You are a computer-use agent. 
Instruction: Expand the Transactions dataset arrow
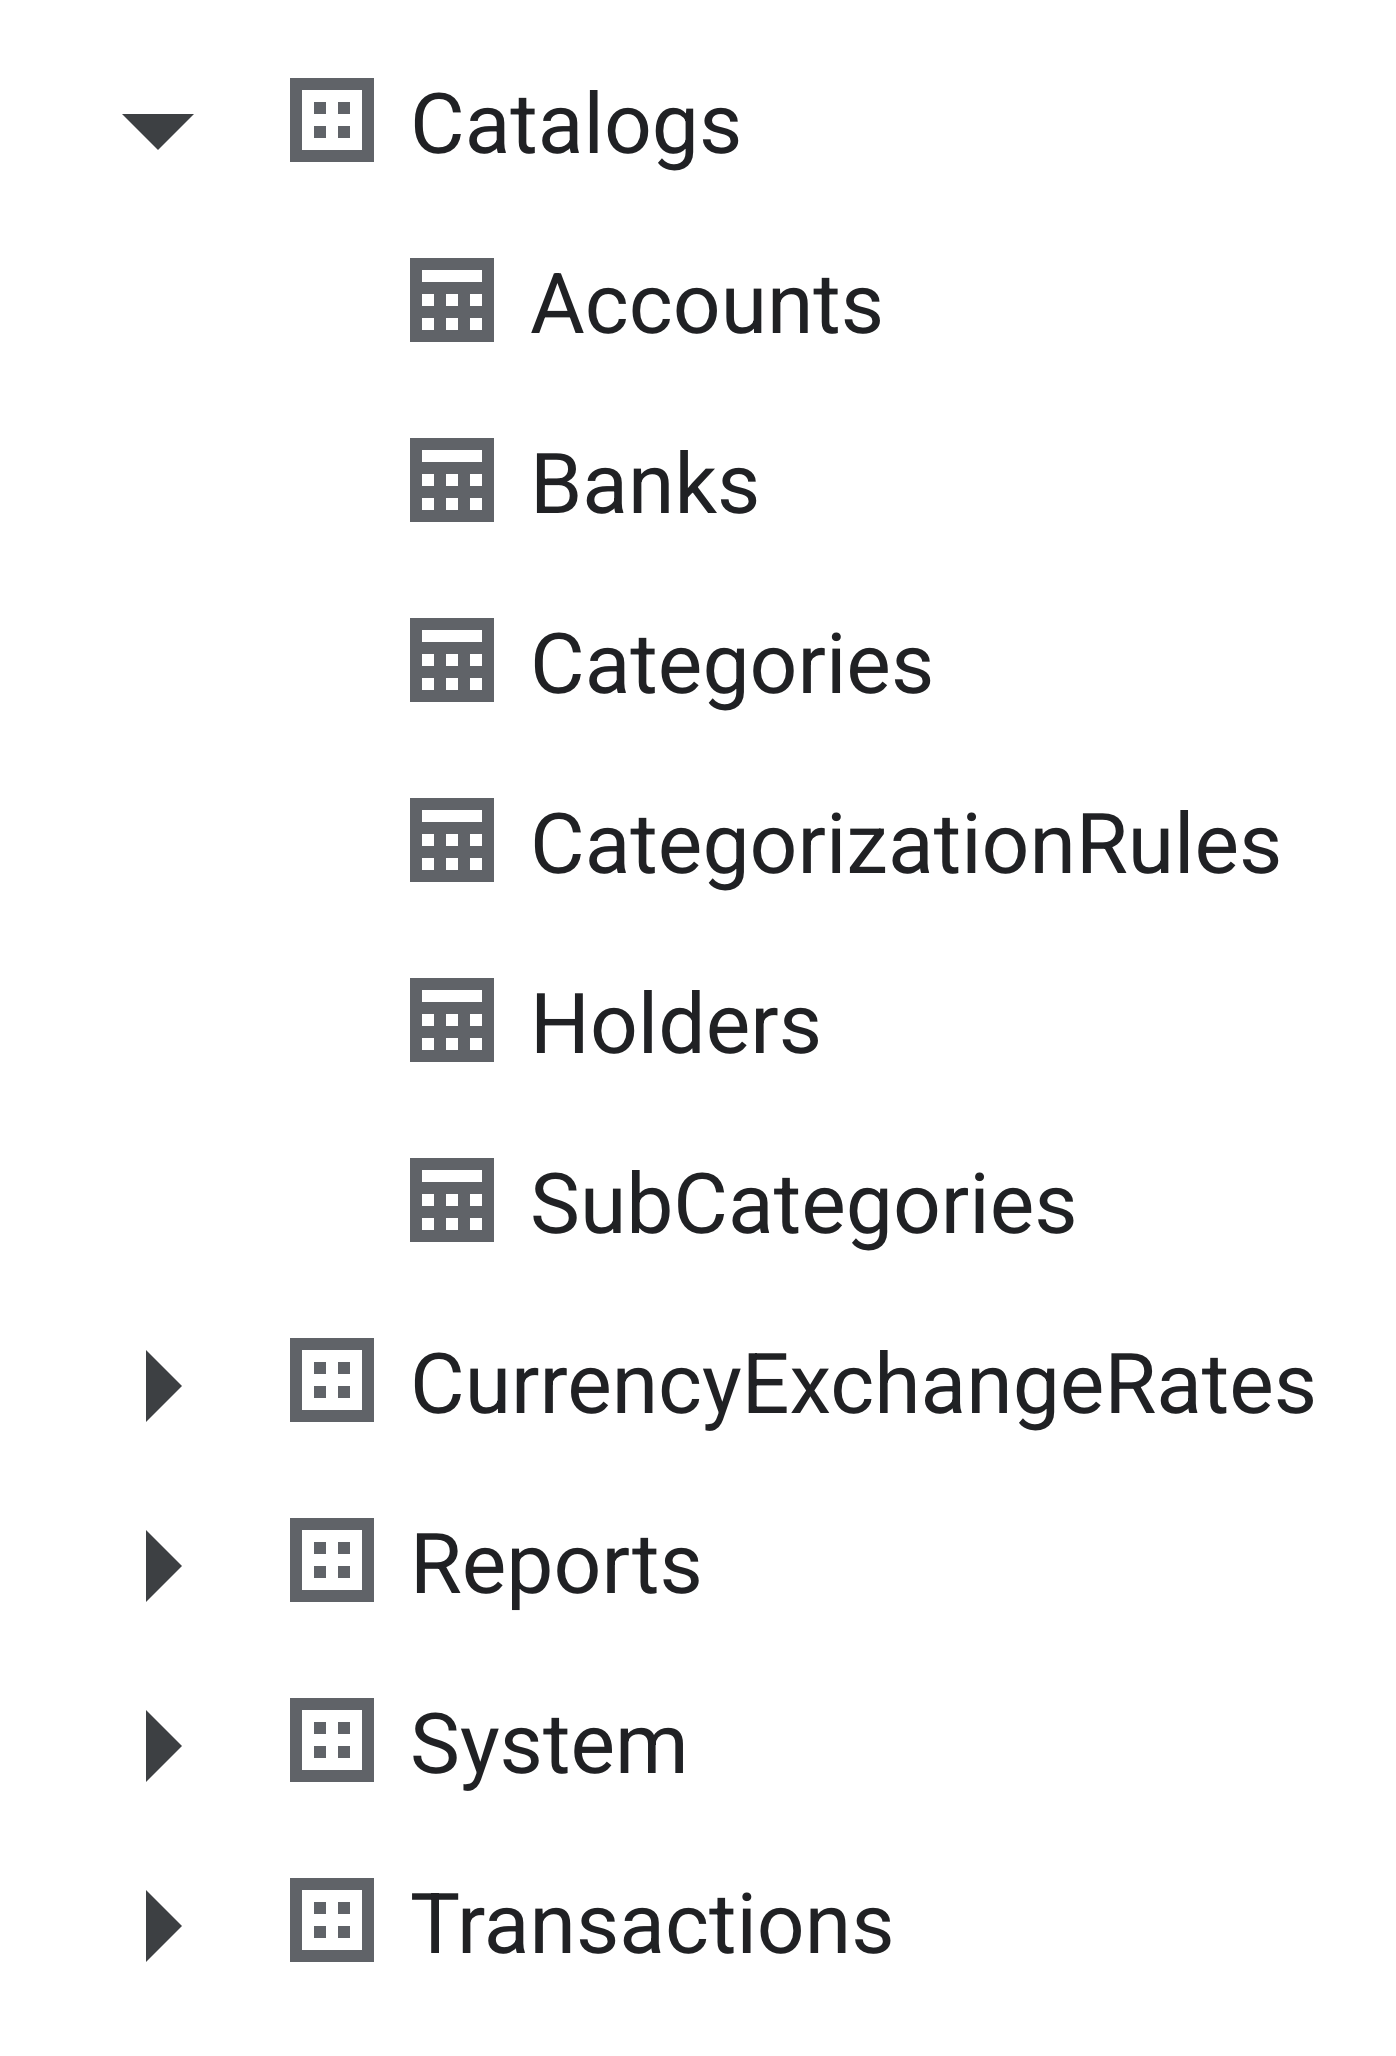[x=164, y=1925]
